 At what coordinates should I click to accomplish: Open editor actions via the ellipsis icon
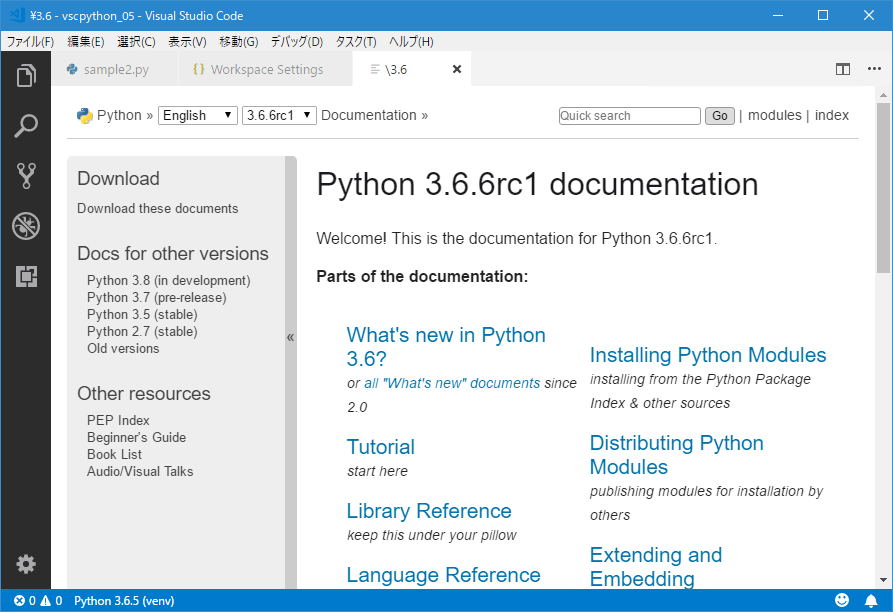(x=872, y=68)
